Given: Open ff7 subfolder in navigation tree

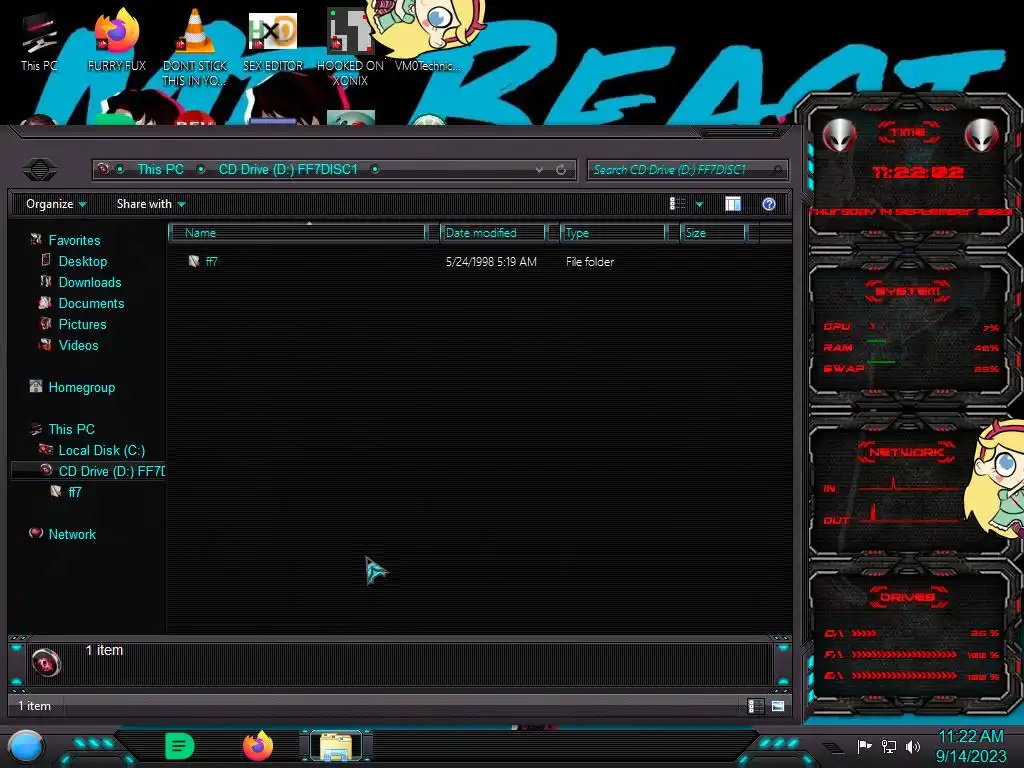Looking at the screenshot, I should tap(75, 492).
